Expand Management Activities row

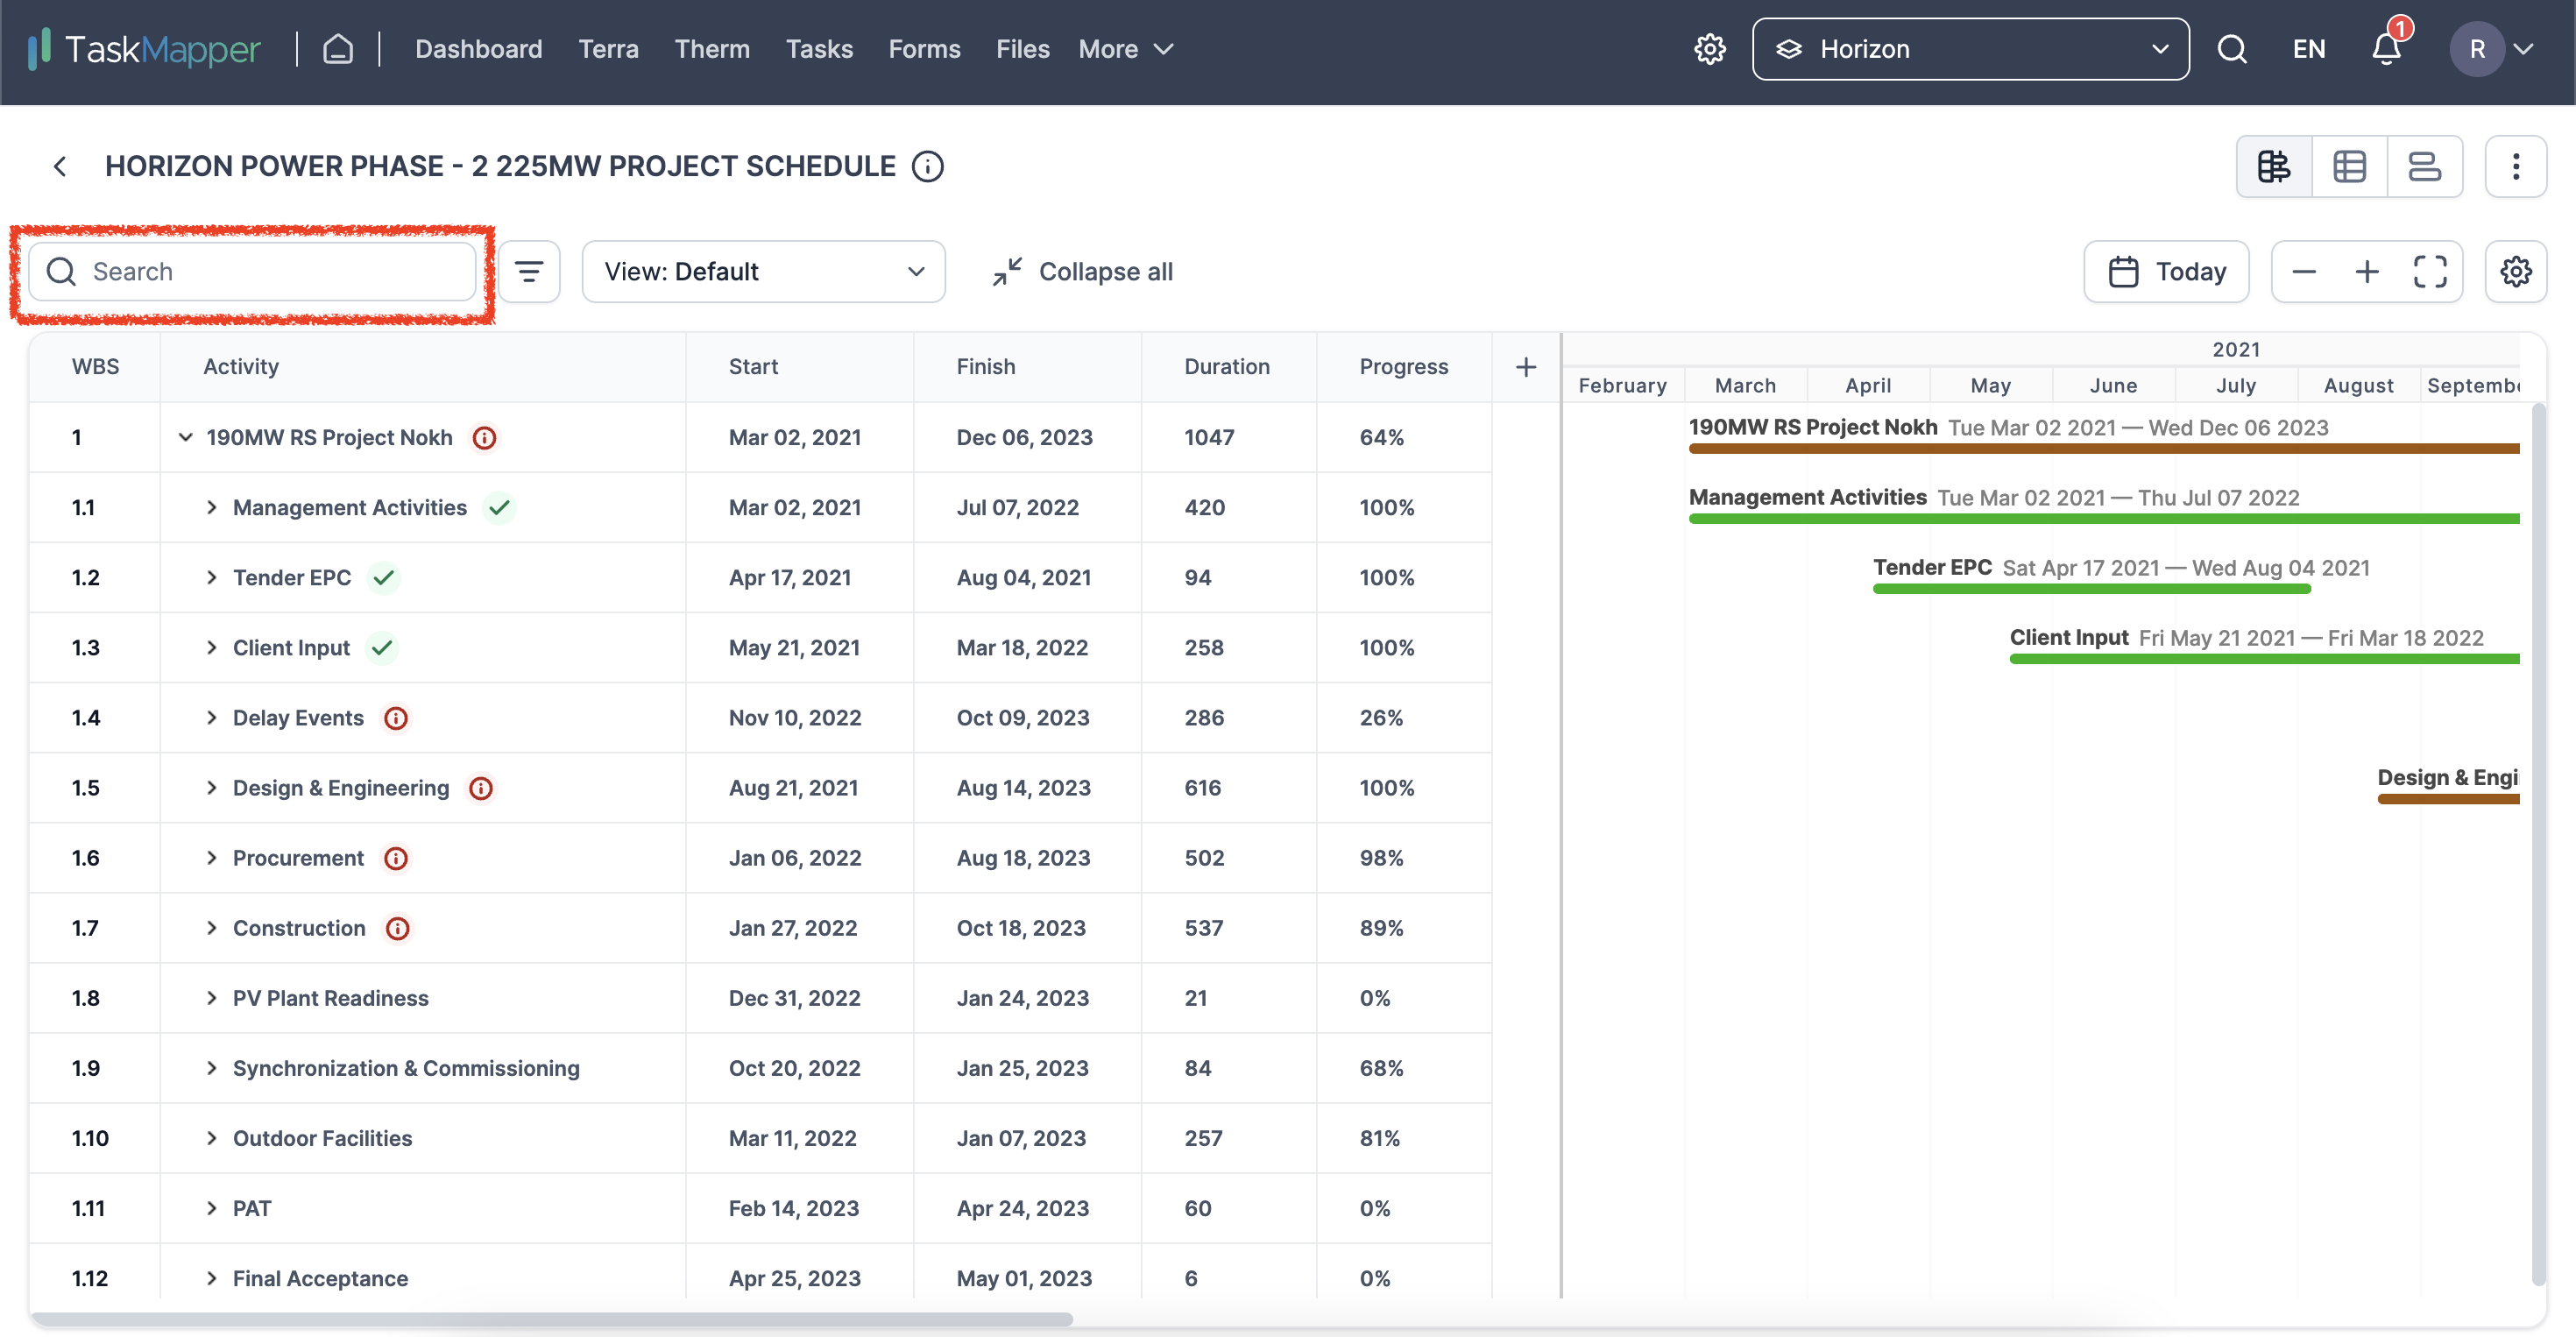pos(211,507)
